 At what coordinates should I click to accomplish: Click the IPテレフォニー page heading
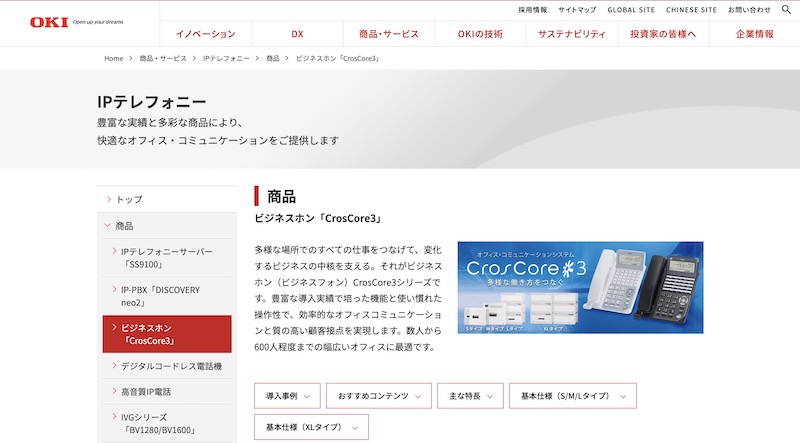tap(152, 102)
